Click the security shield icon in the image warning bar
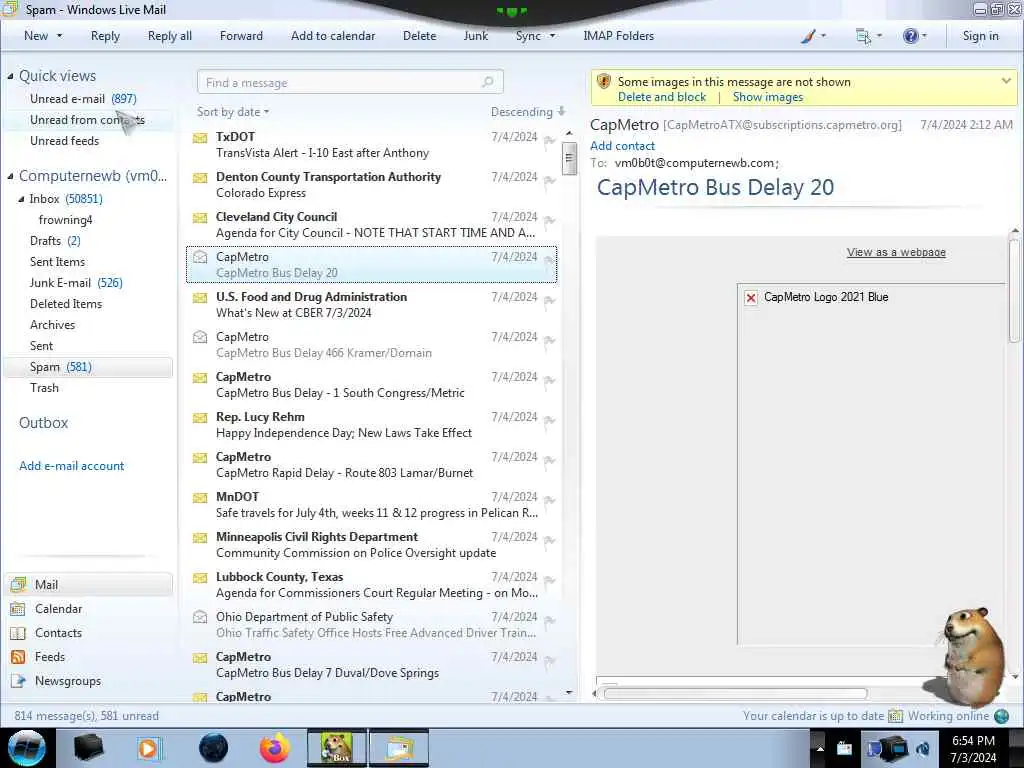Image resolution: width=1024 pixels, height=768 pixels. click(x=604, y=82)
